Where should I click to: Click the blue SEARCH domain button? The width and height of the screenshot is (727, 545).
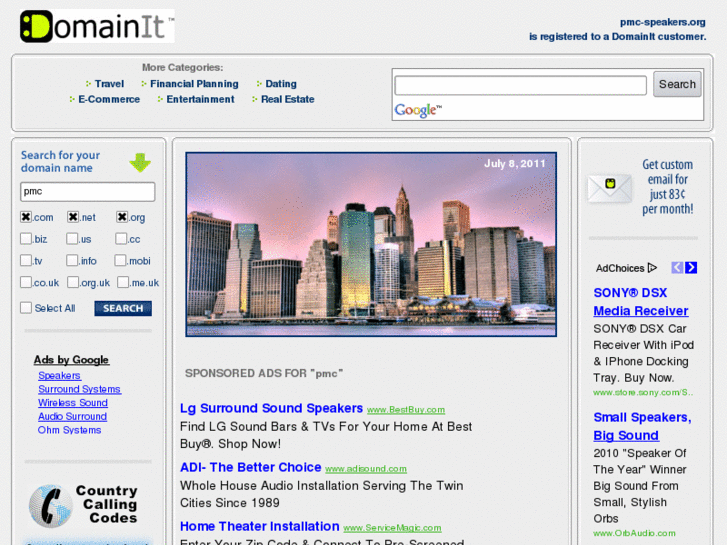[123, 309]
